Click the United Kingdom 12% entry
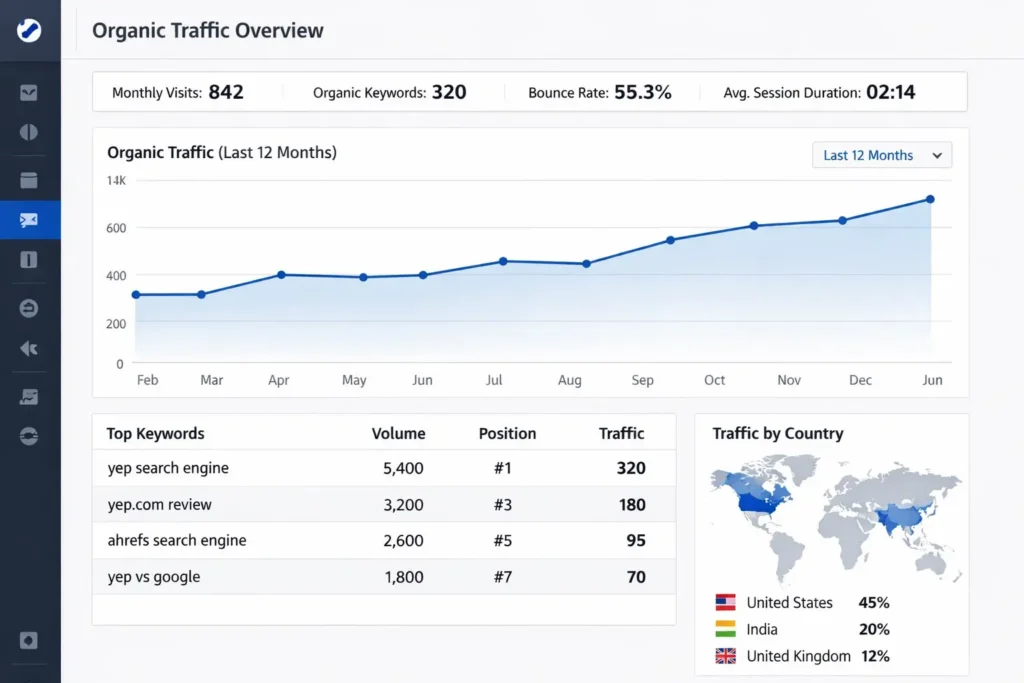 pos(803,656)
